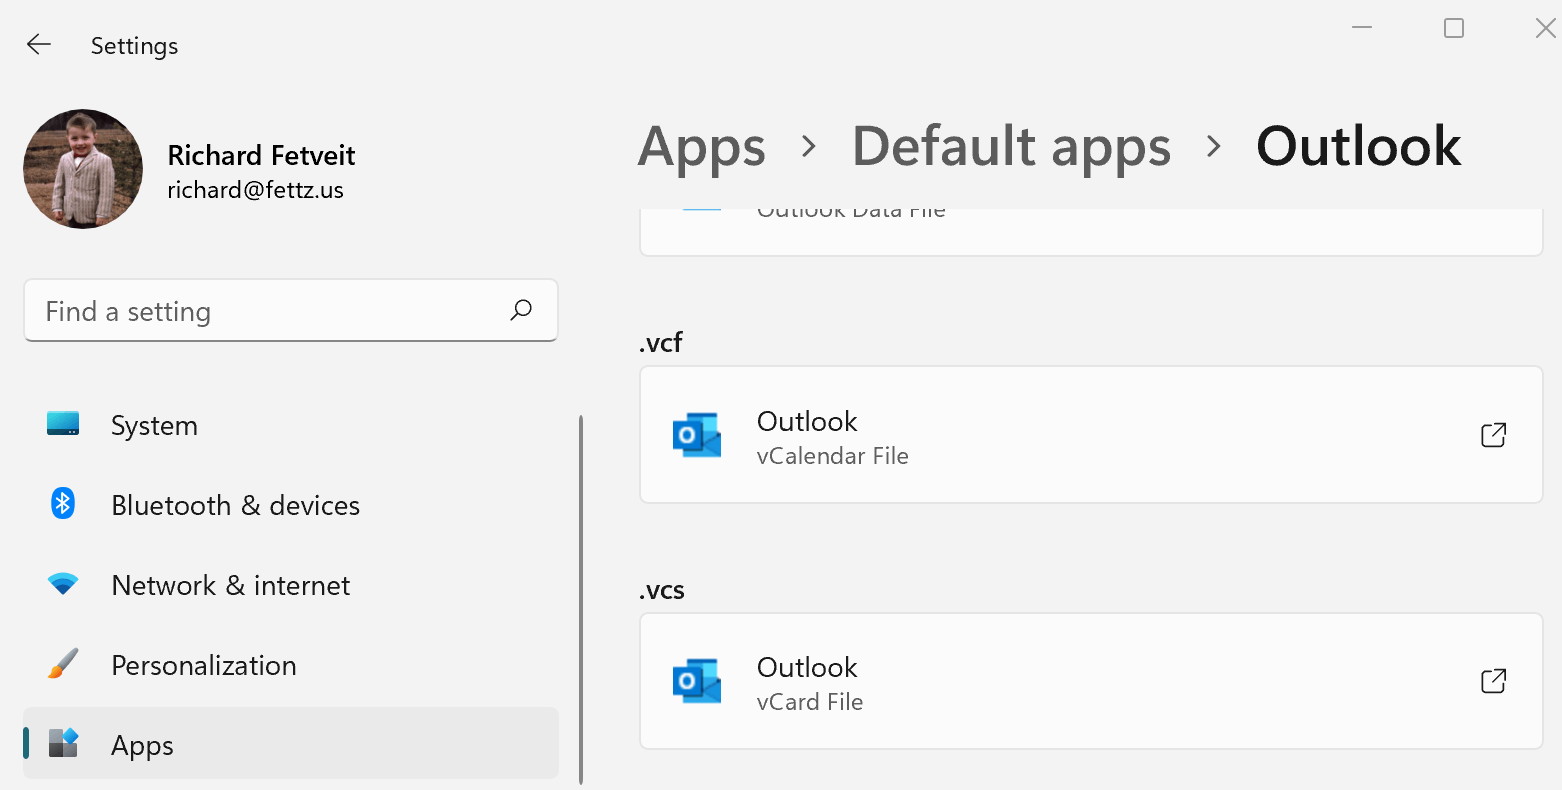Click the search magnifier icon
Viewport: 1562px width, 790px height.
point(521,311)
